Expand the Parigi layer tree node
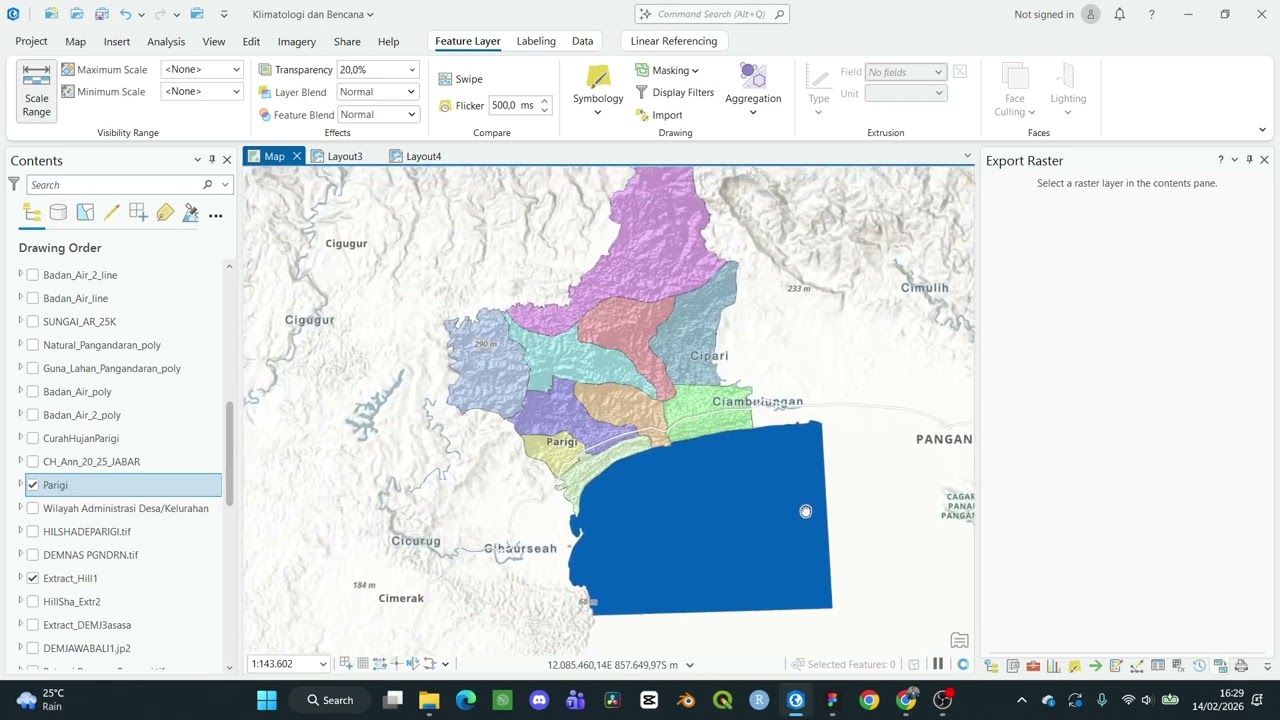1280x720 pixels. [x=20, y=484]
